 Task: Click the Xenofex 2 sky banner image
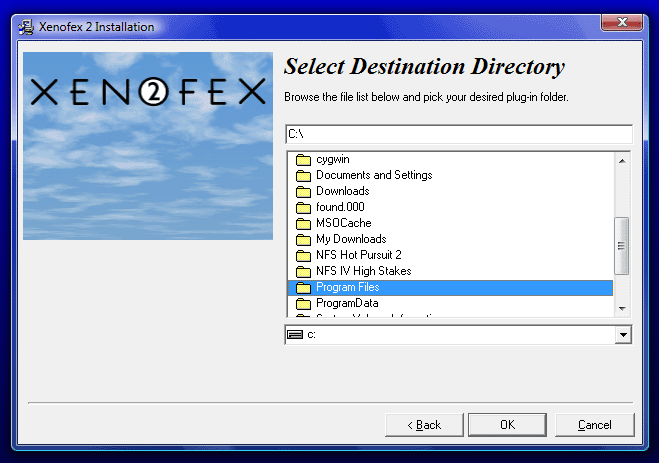tap(148, 146)
